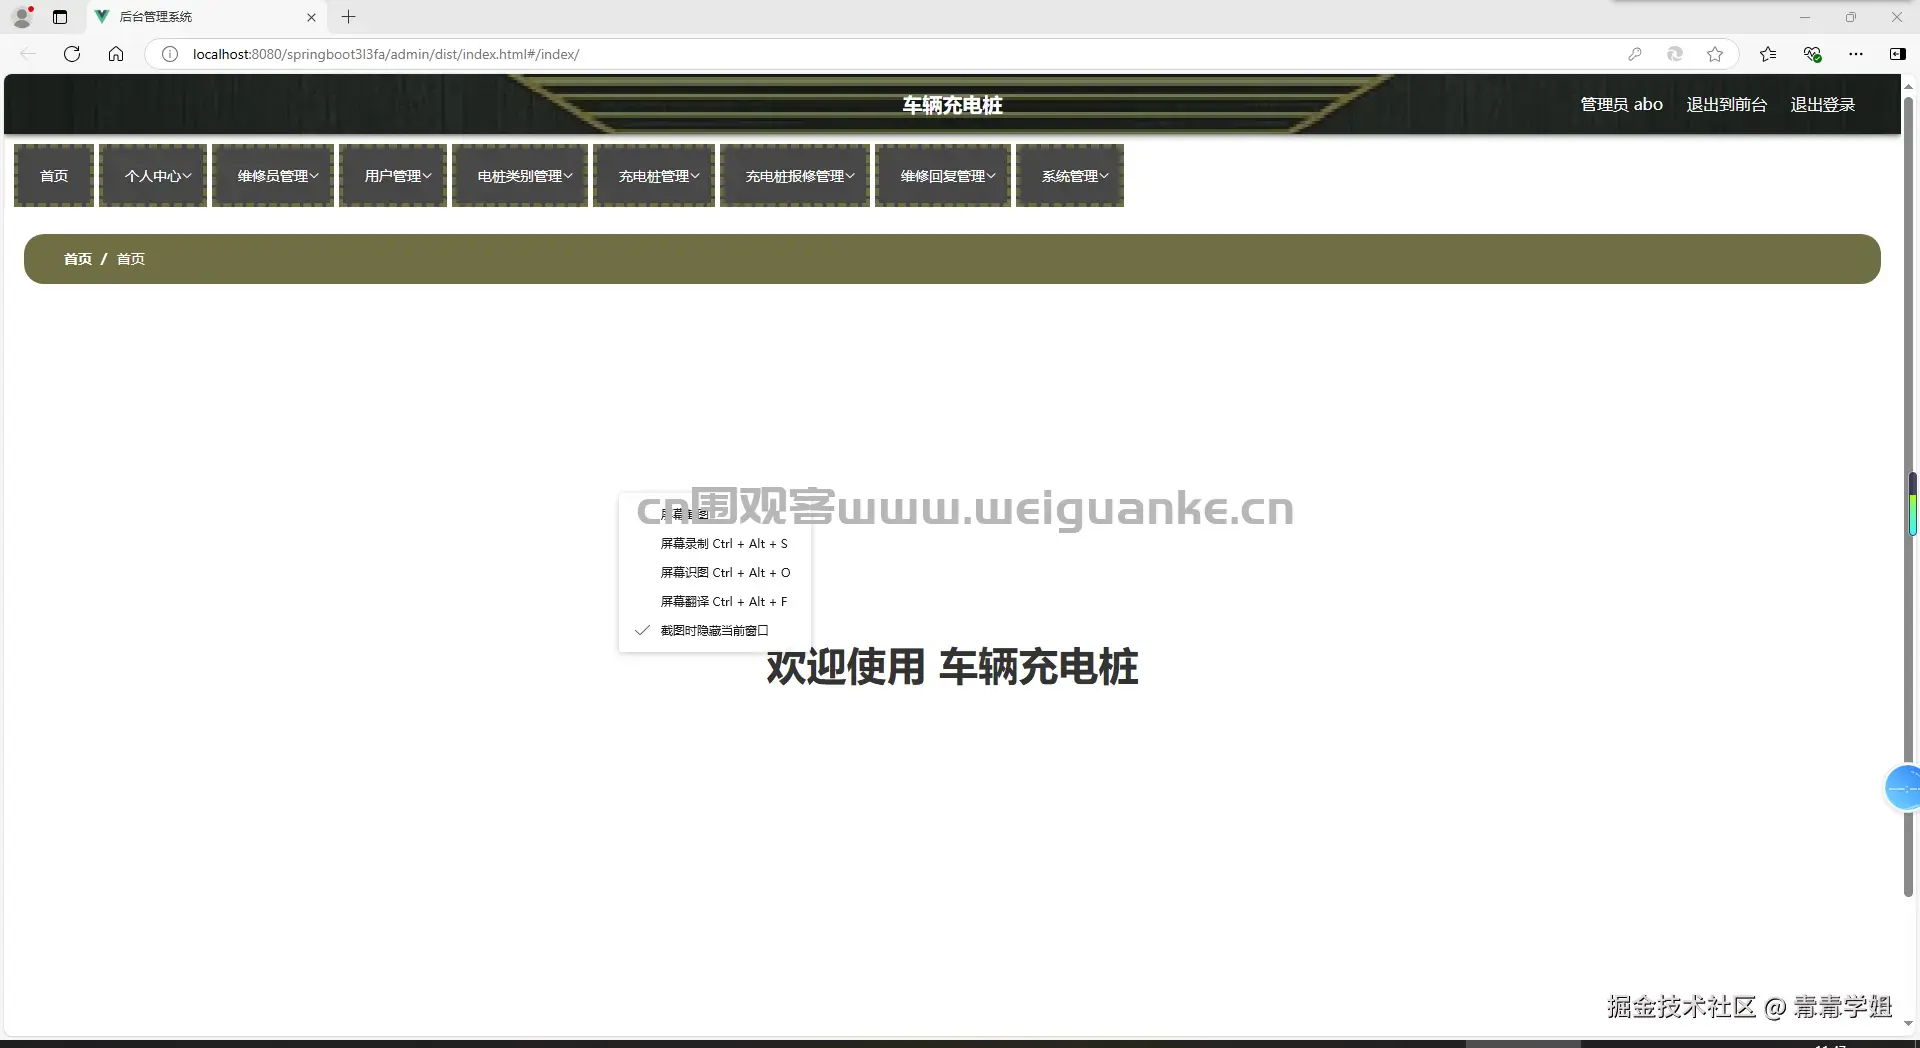Expand the 用户管理 dropdown menu
1920x1048 pixels.
point(393,176)
